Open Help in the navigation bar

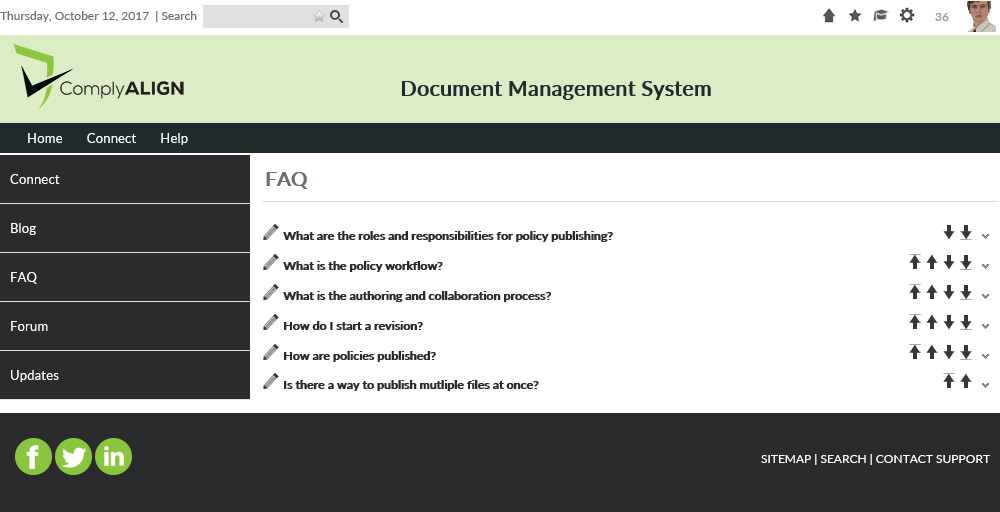(x=174, y=138)
